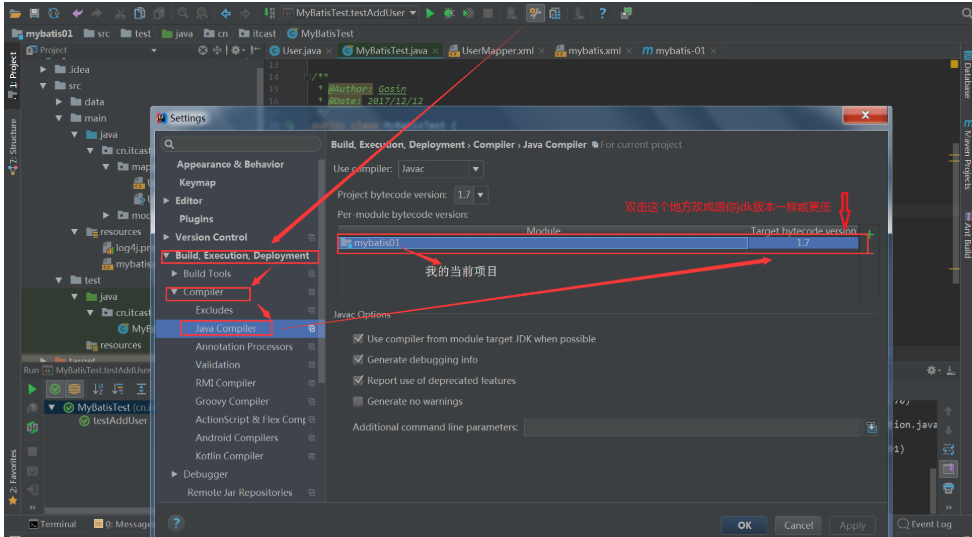Toggle show passed tests in the Run panel
Image resolution: width=972 pixels, height=537 pixels.
pos(55,389)
